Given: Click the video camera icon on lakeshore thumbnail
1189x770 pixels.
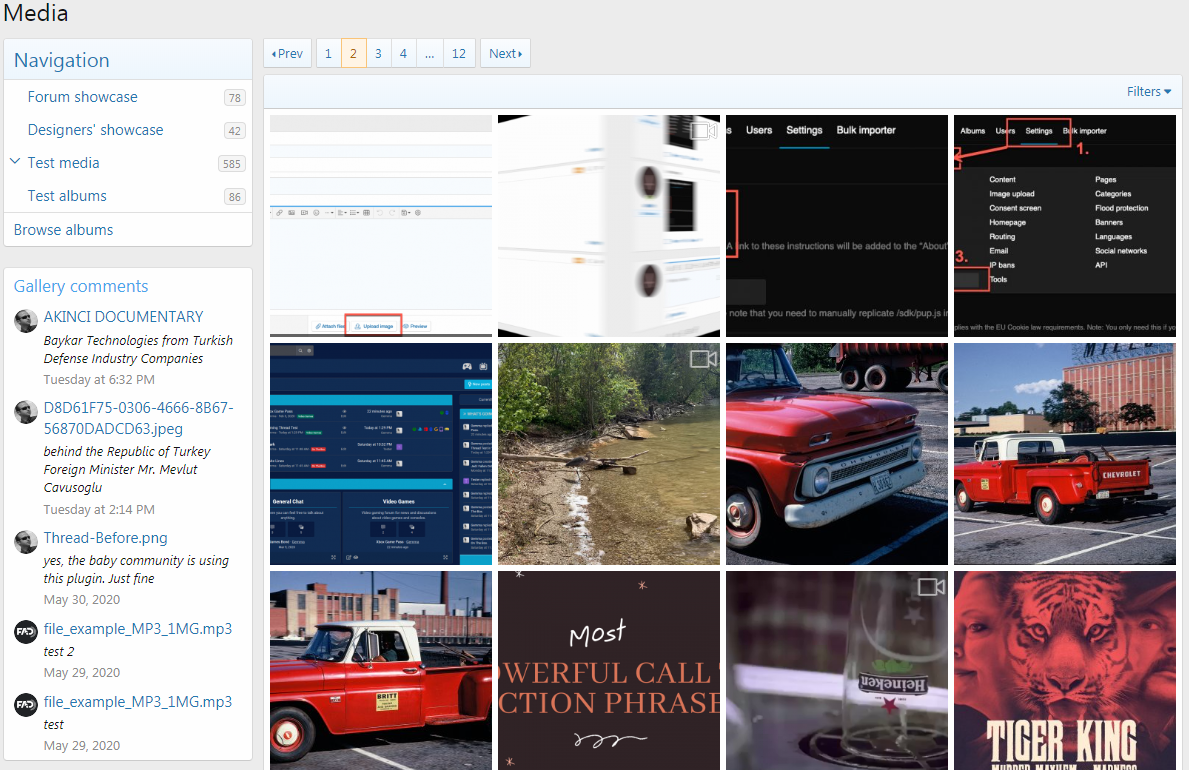Looking at the screenshot, I should (x=704, y=359).
